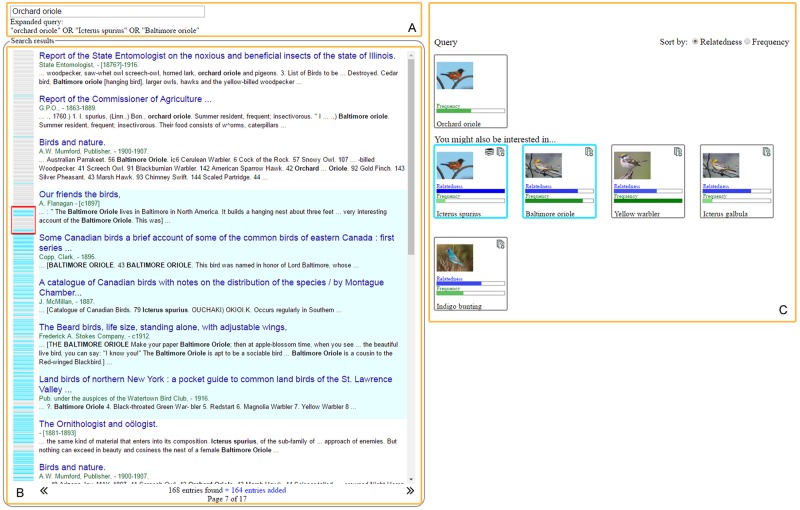This screenshot has height=510, width=800.
Task: Click the document icon on Indigo bunting card
Action: 500,244
